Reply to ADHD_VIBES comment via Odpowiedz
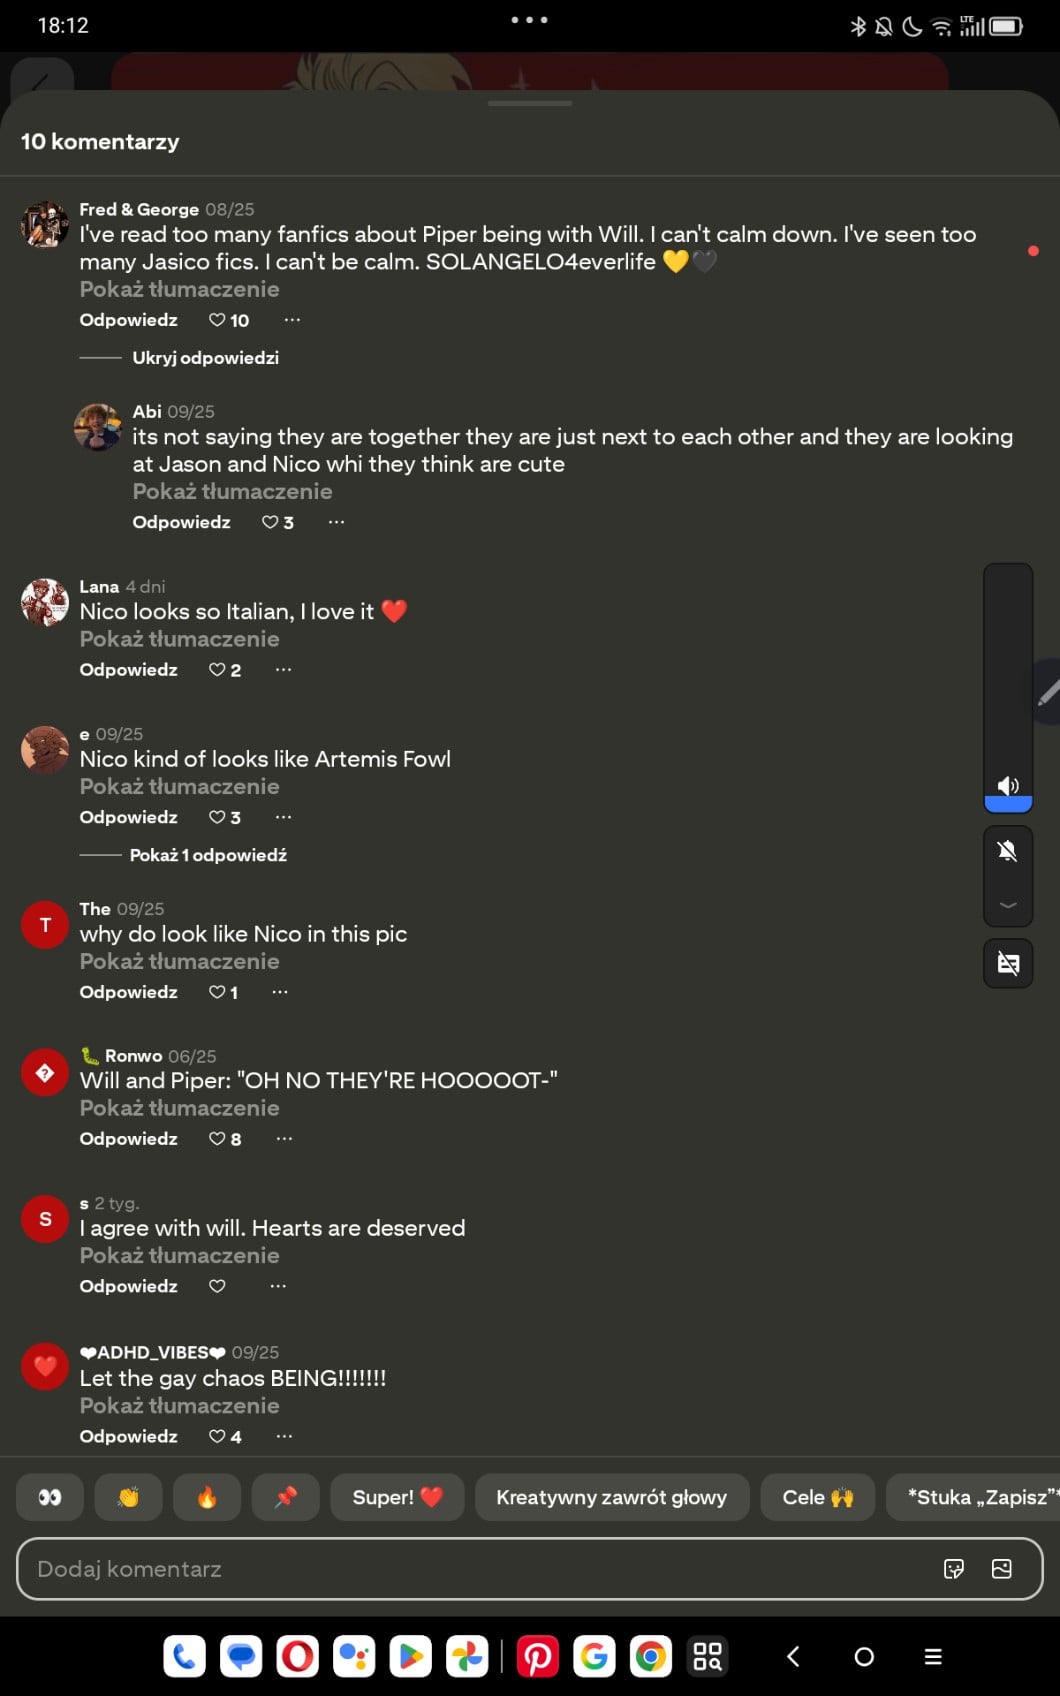Image resolution: width=1060 pixels, height=1696 pixels. pos(128,1436)
